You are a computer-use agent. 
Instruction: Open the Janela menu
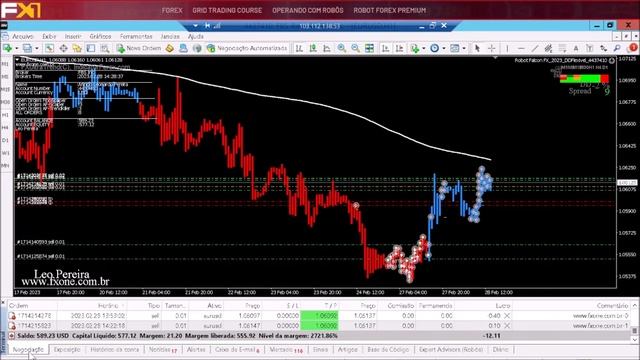(170, 36)
